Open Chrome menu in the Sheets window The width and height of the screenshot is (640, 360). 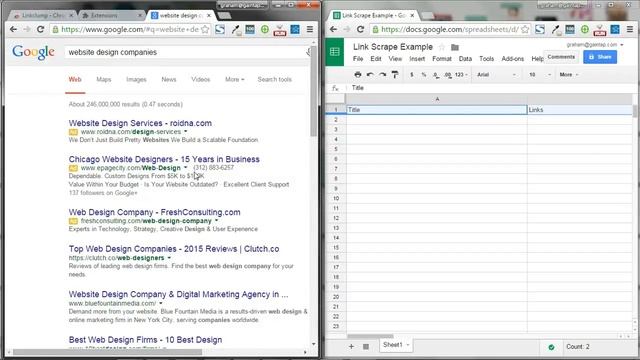point(630,29)
